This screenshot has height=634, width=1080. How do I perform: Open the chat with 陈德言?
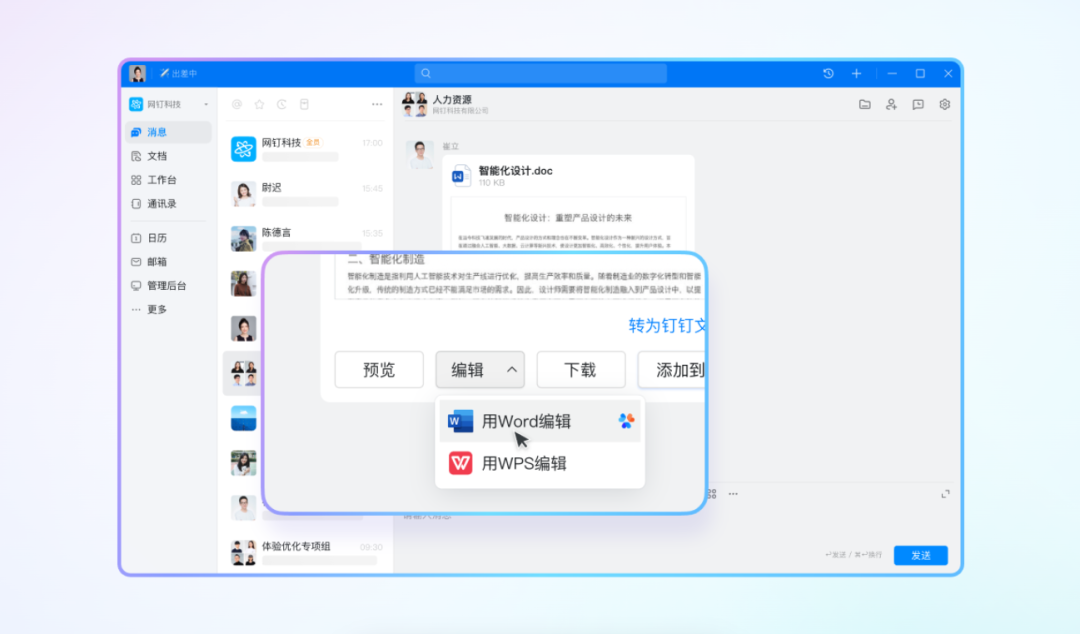pos(306,238)
